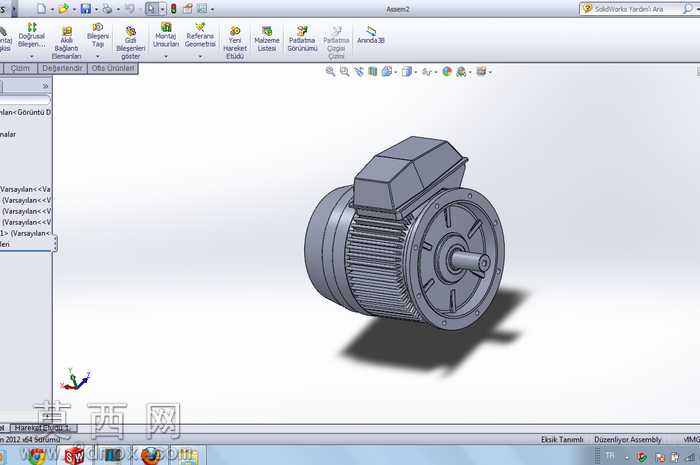Image resolution: width=700 pixels, height=465 pixels.
Task: Open Google Chrome from the taskbar
Action: tap(36, 455)
